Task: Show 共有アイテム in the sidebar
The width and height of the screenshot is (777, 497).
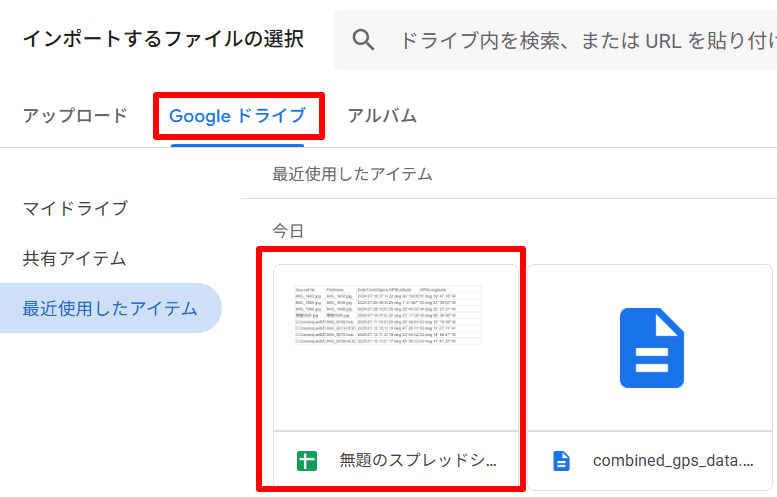Action: [75, 259]
